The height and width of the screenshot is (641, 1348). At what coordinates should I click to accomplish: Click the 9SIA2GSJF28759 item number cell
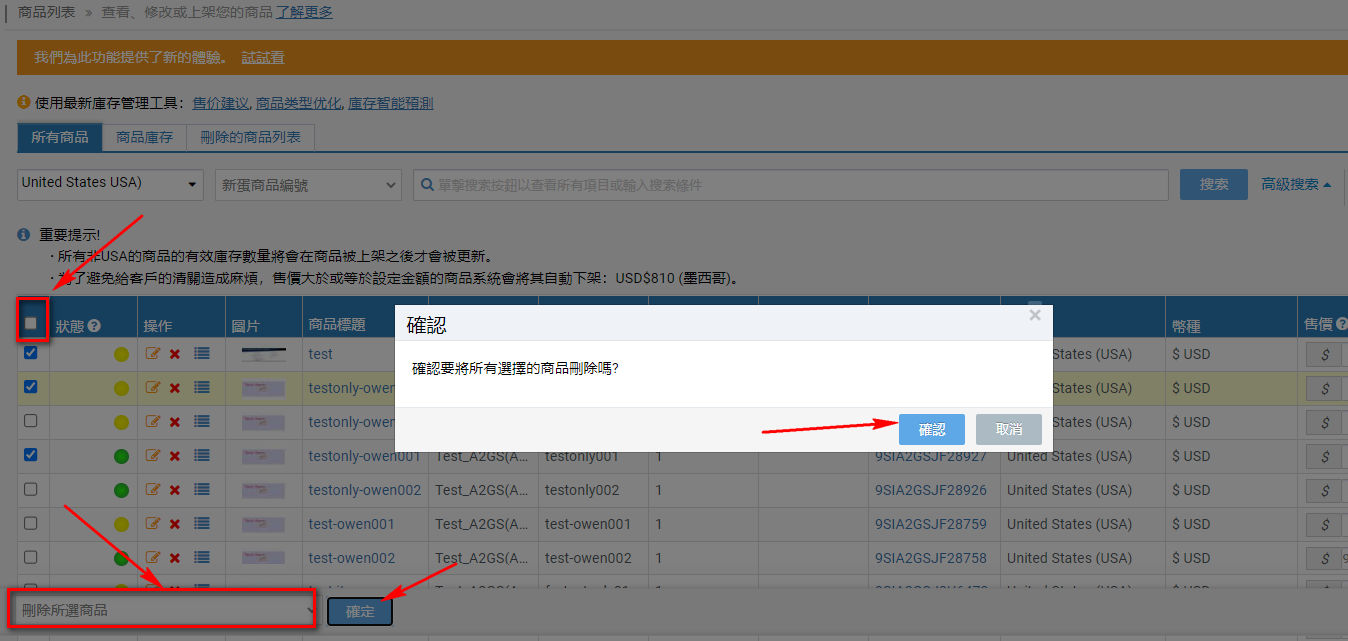pos(931,524)
